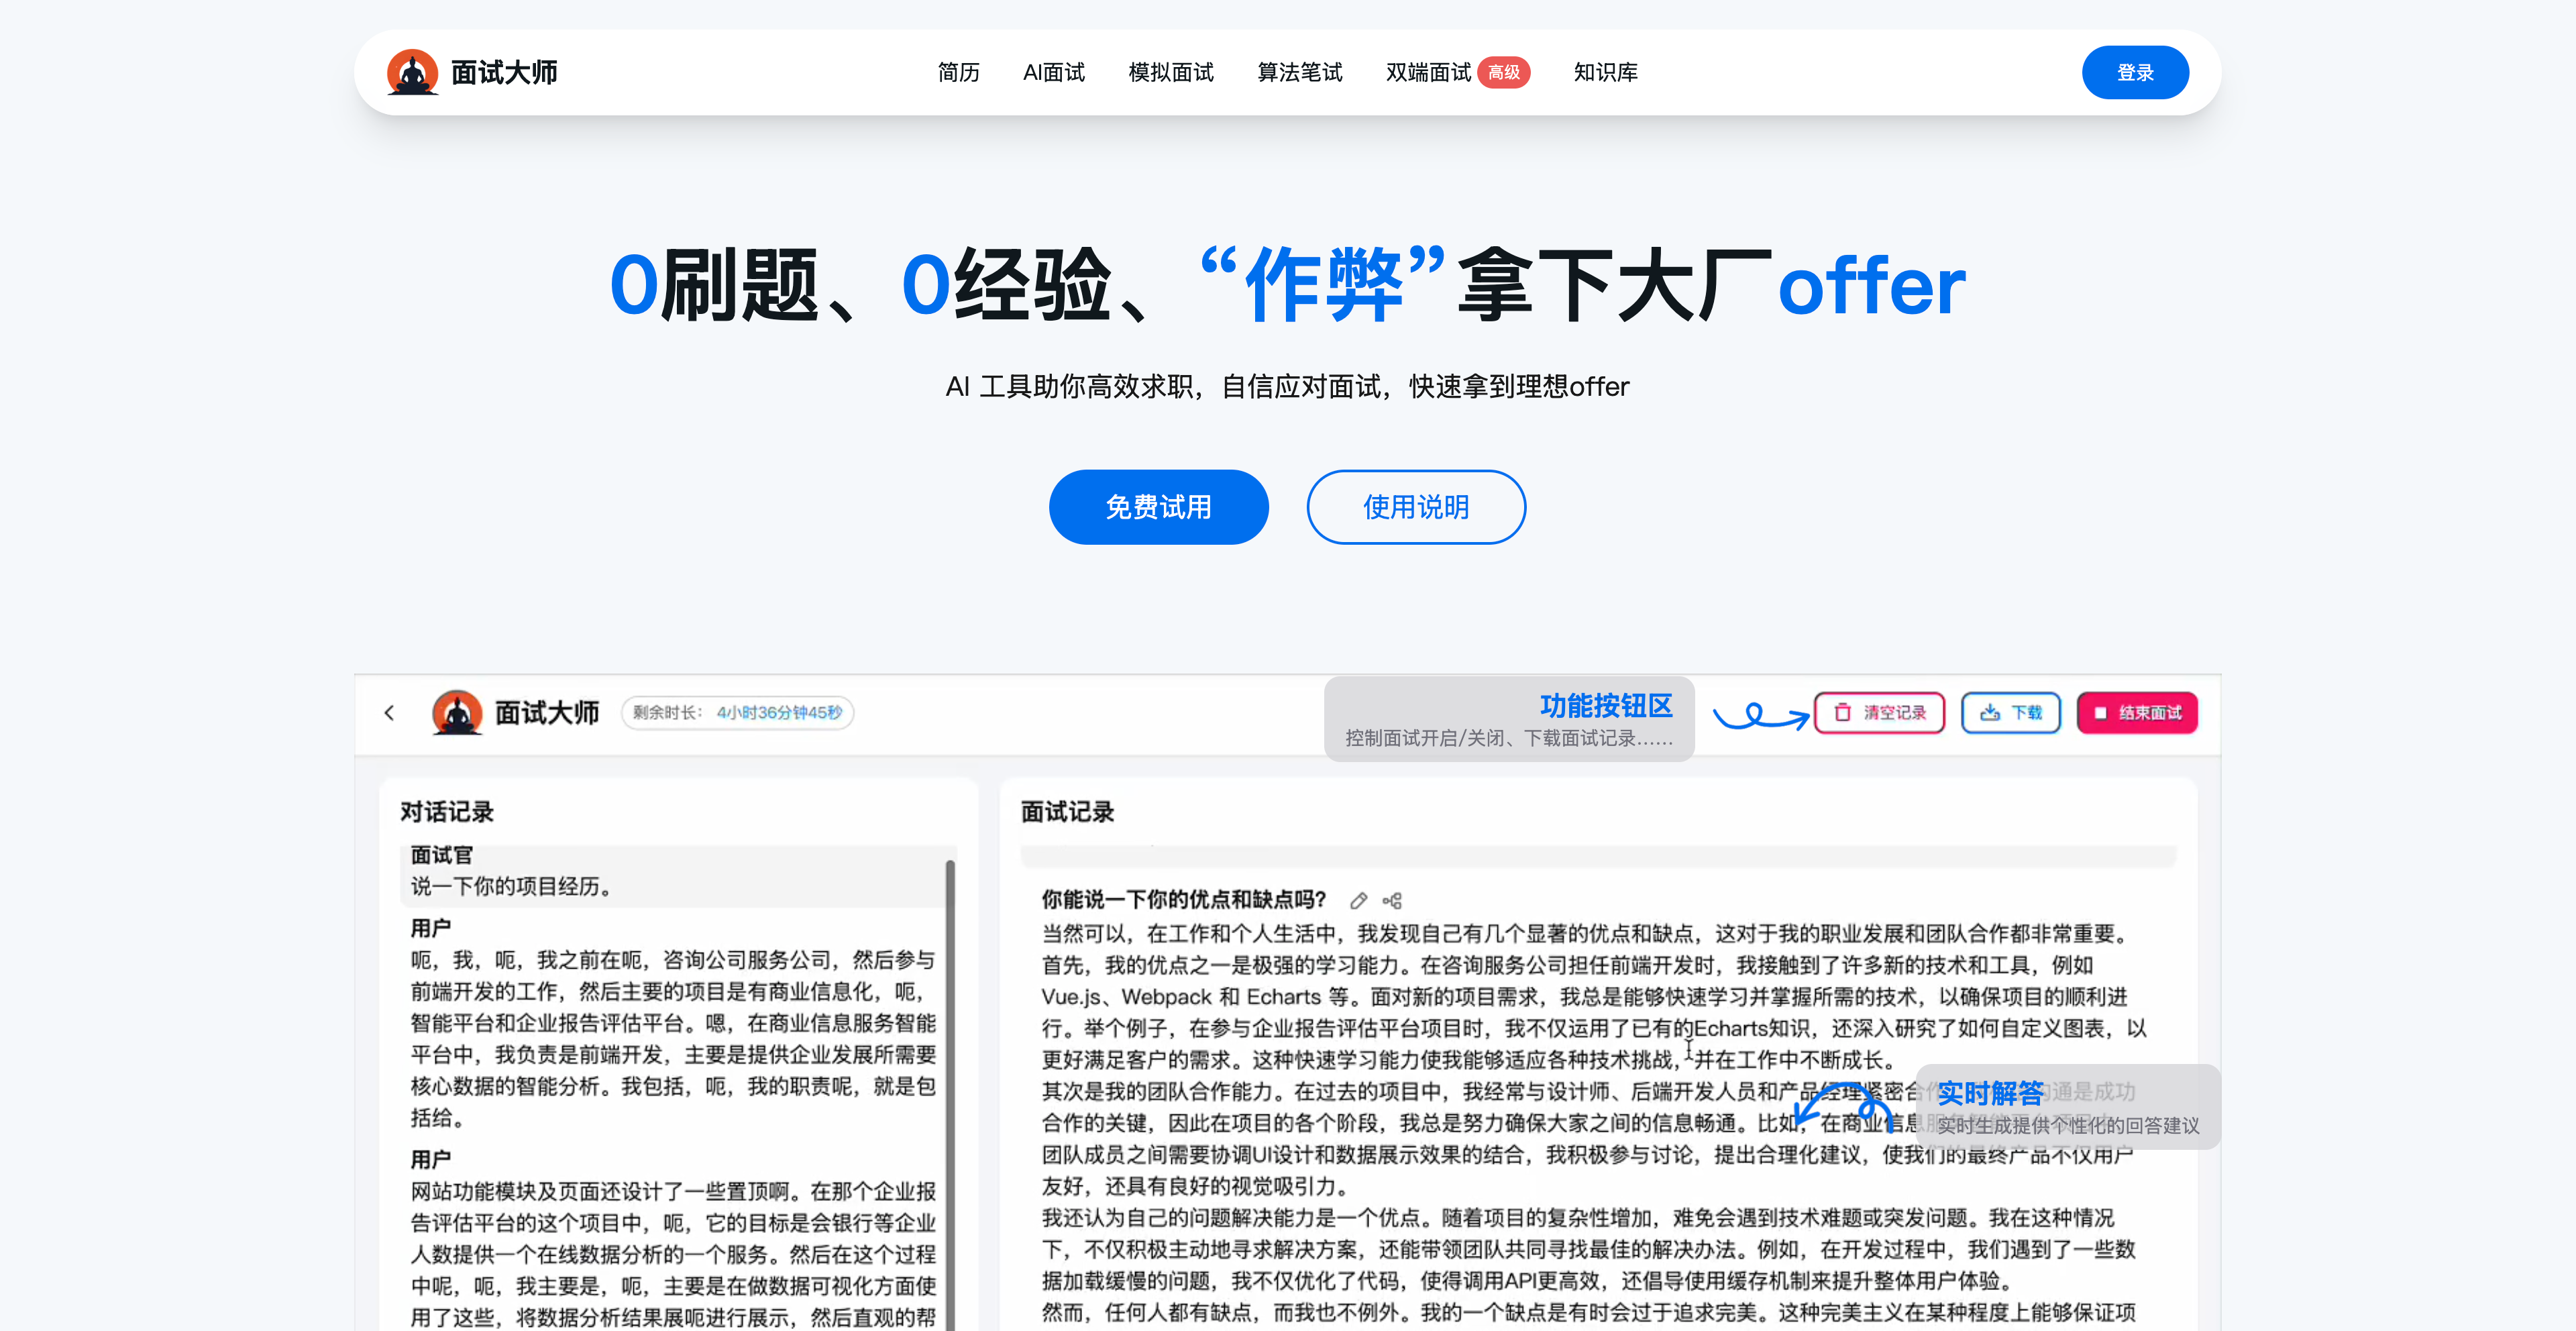Viewport: 2576px width, 1331px height.
Task: Click the 面试大师 logo in the navbar
Action: pyautogui.click(x=471, y=72)
